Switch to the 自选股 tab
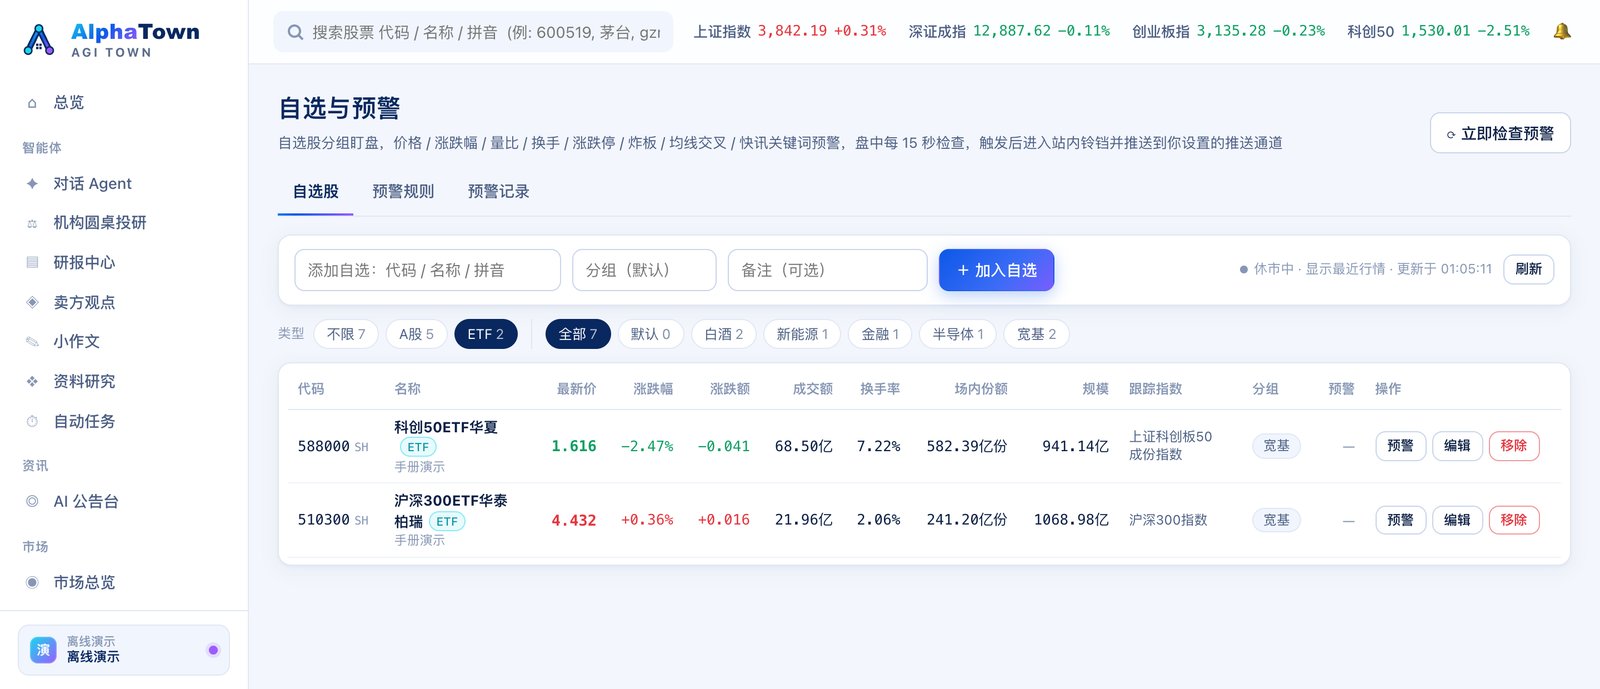 coord(315,192)
